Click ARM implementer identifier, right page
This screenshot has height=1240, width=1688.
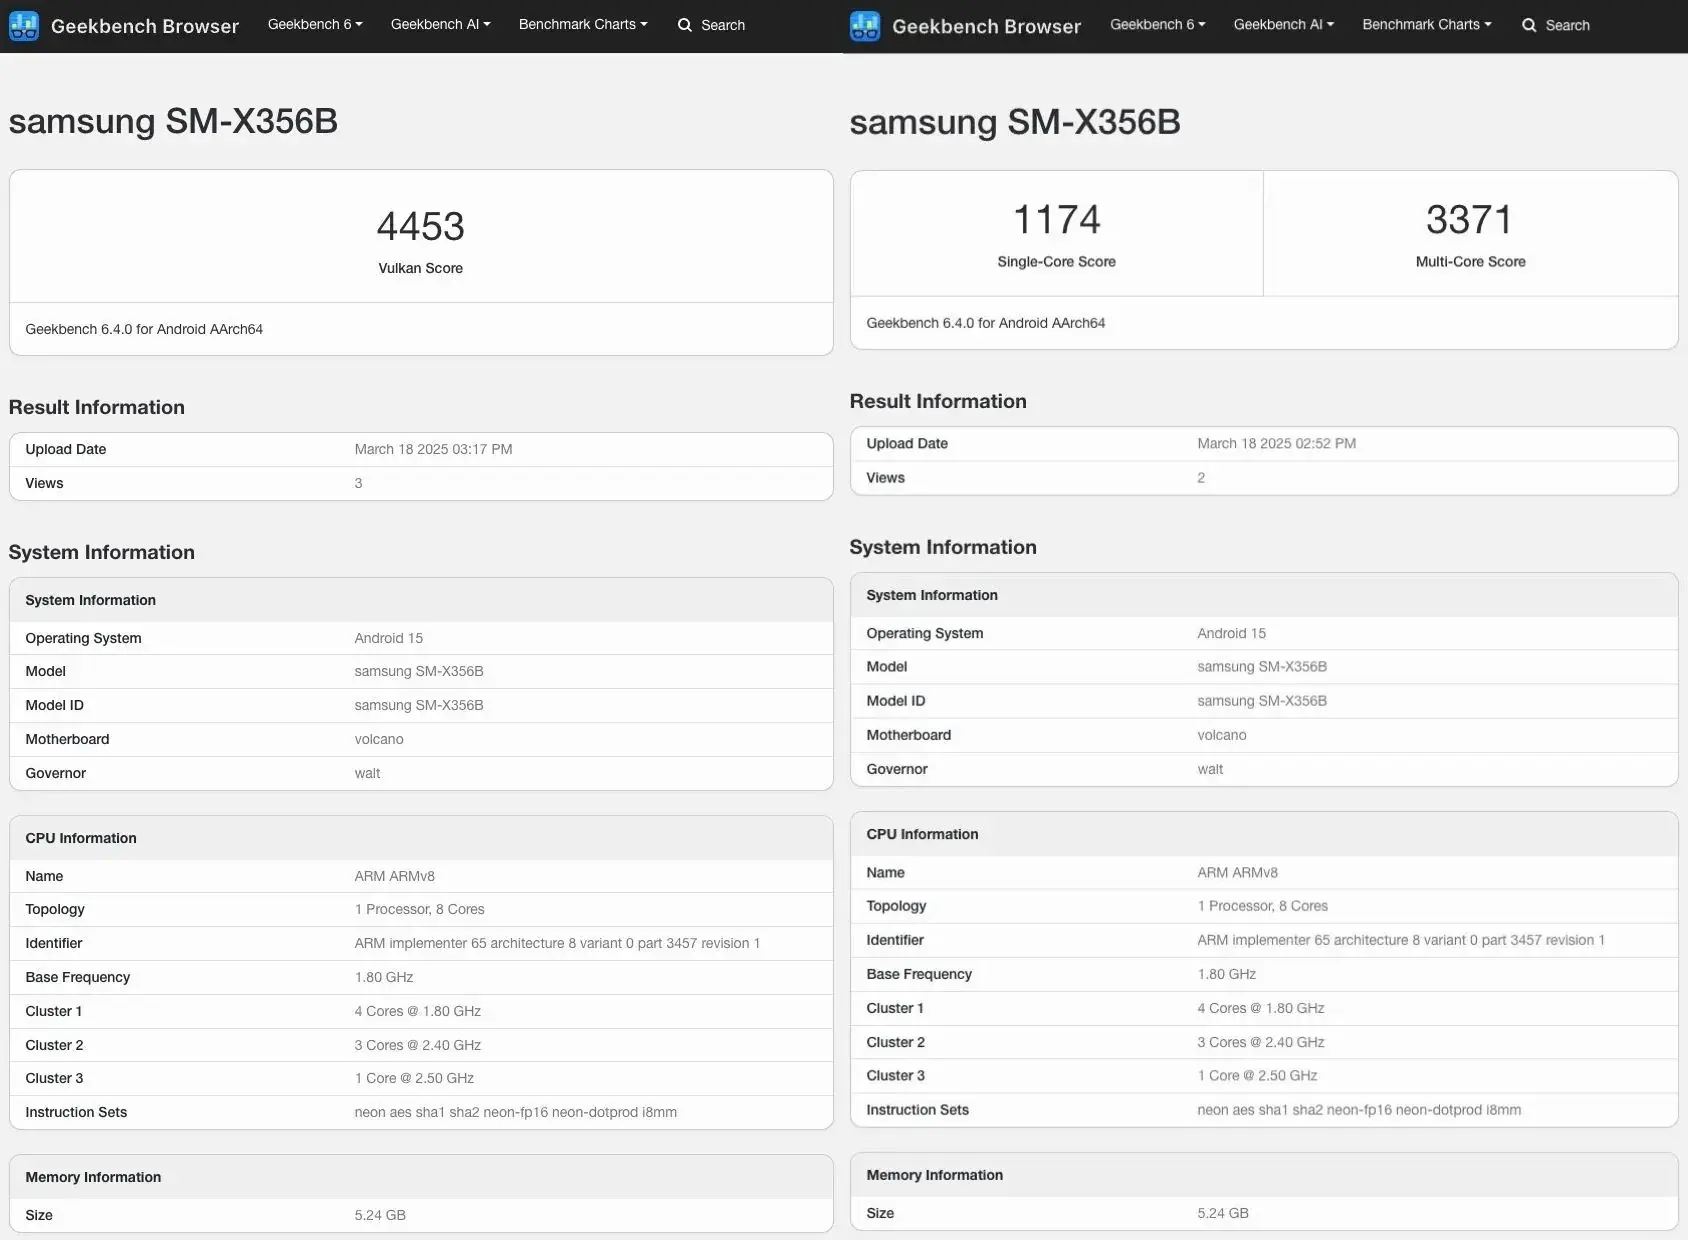1401,941
